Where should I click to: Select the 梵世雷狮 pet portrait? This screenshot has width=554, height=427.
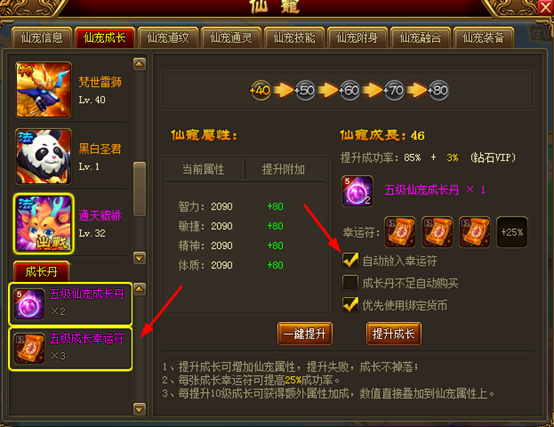pos(43,90)
